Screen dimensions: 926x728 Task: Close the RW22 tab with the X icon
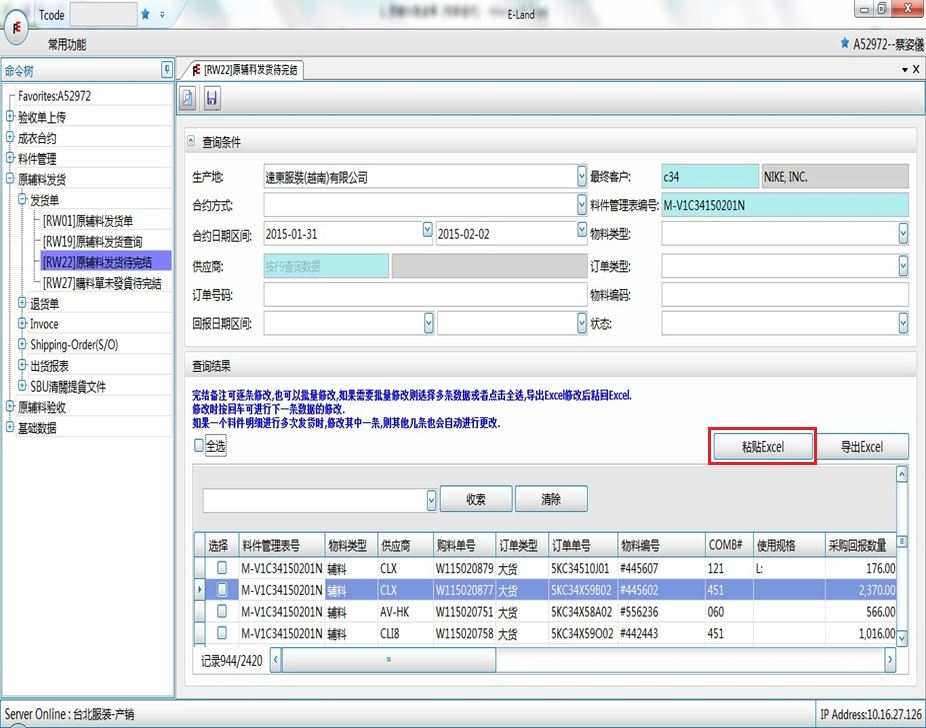point(916,70)
